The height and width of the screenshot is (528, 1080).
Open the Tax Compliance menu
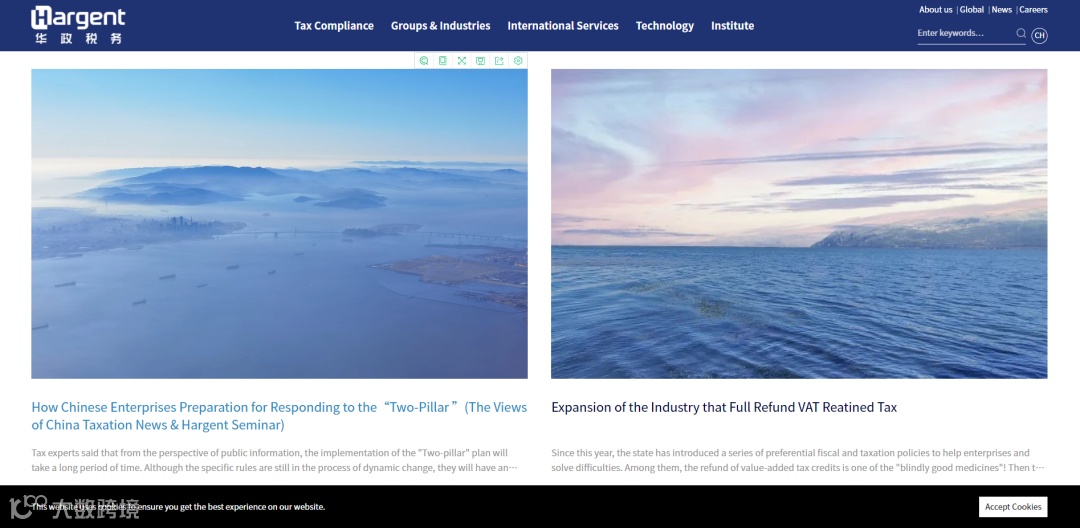click(334, 25)
